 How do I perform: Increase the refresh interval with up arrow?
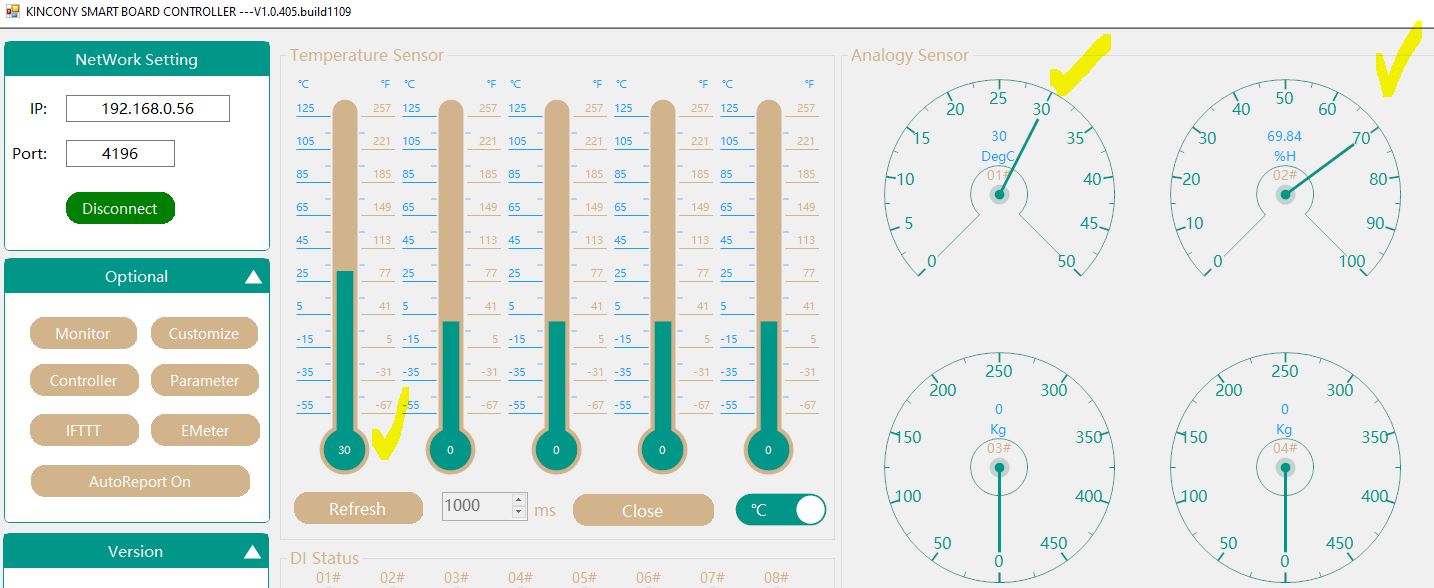(518, 499)
